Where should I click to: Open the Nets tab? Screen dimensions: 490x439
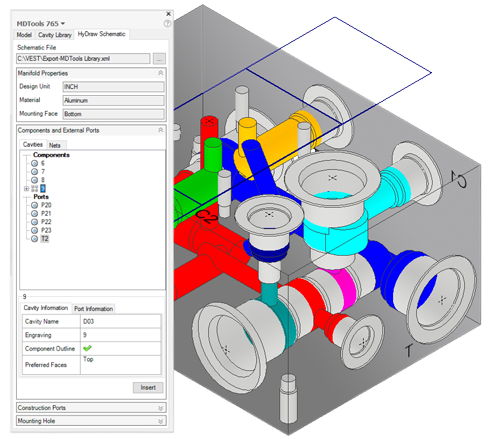click(55, 145)
